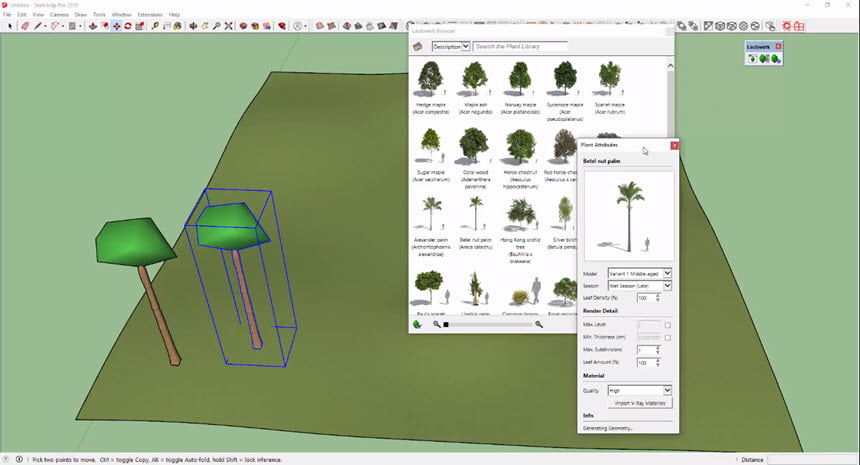860x465 pixels.
Task: Click zoom-out magnifier in Laubwerk Browser
Action: point(437,325)
